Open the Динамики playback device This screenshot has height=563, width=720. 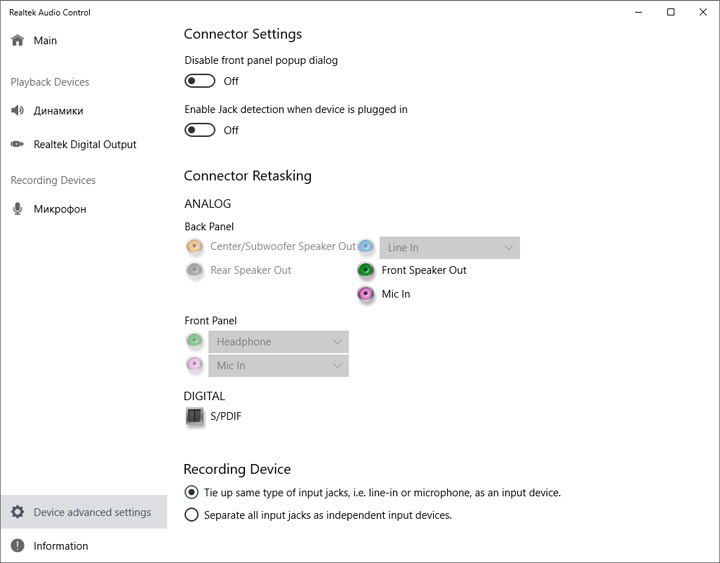(58, 111)
